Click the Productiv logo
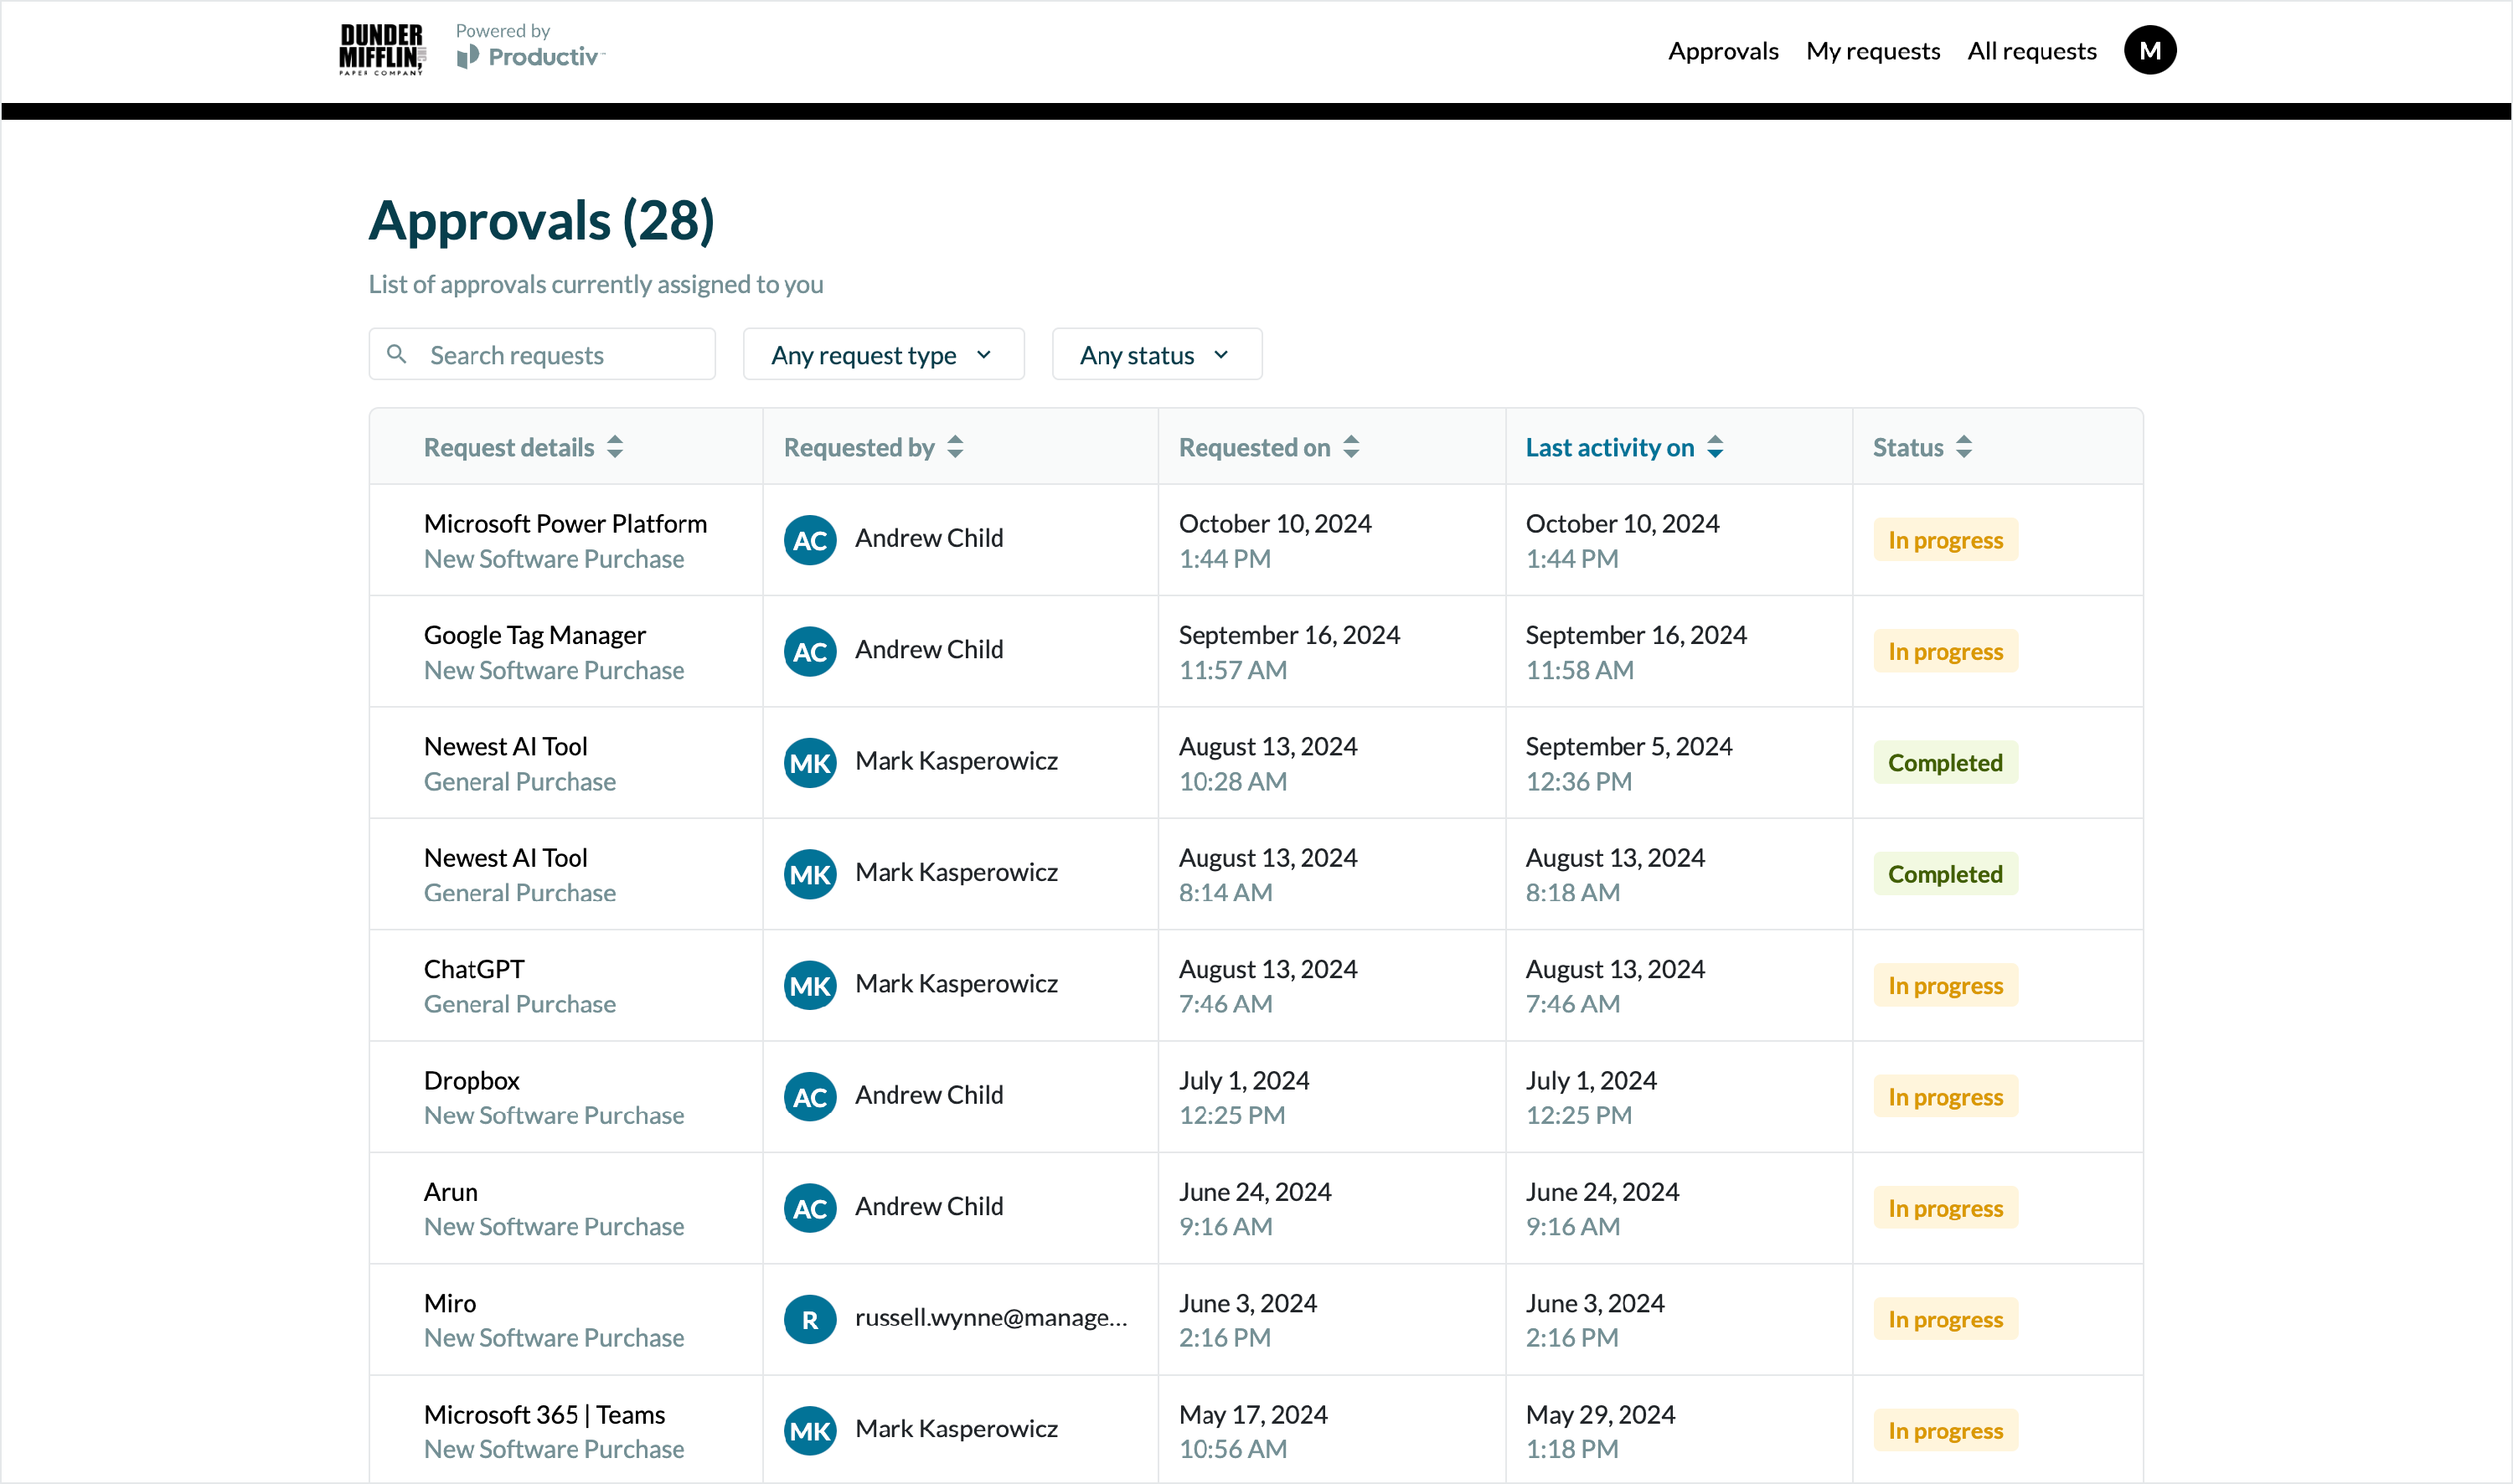This screenshot has width=2513, height=1484. click(531, 56)
